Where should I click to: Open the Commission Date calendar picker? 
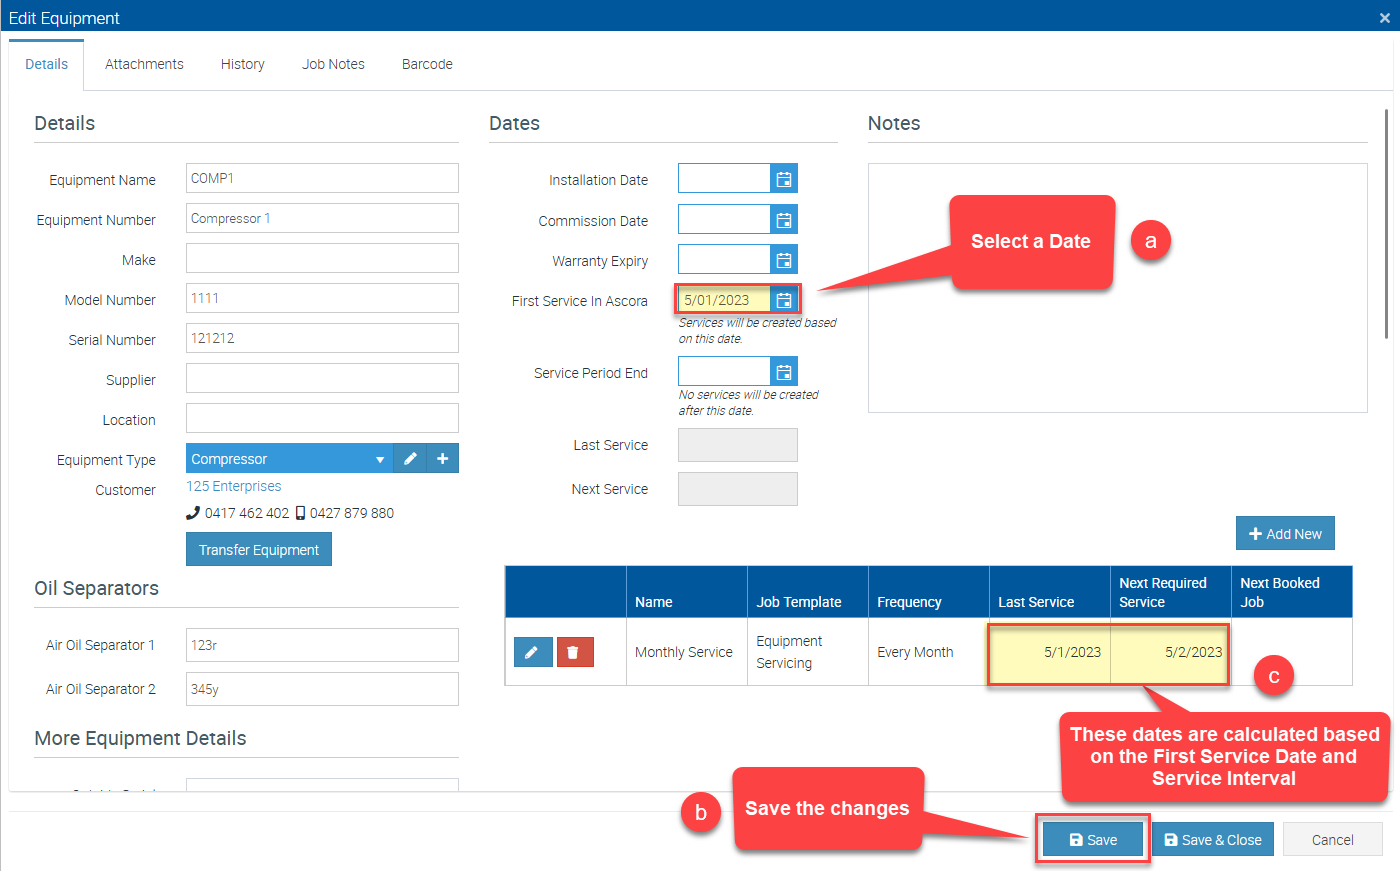pyautogui.click(x=784, y=220)
